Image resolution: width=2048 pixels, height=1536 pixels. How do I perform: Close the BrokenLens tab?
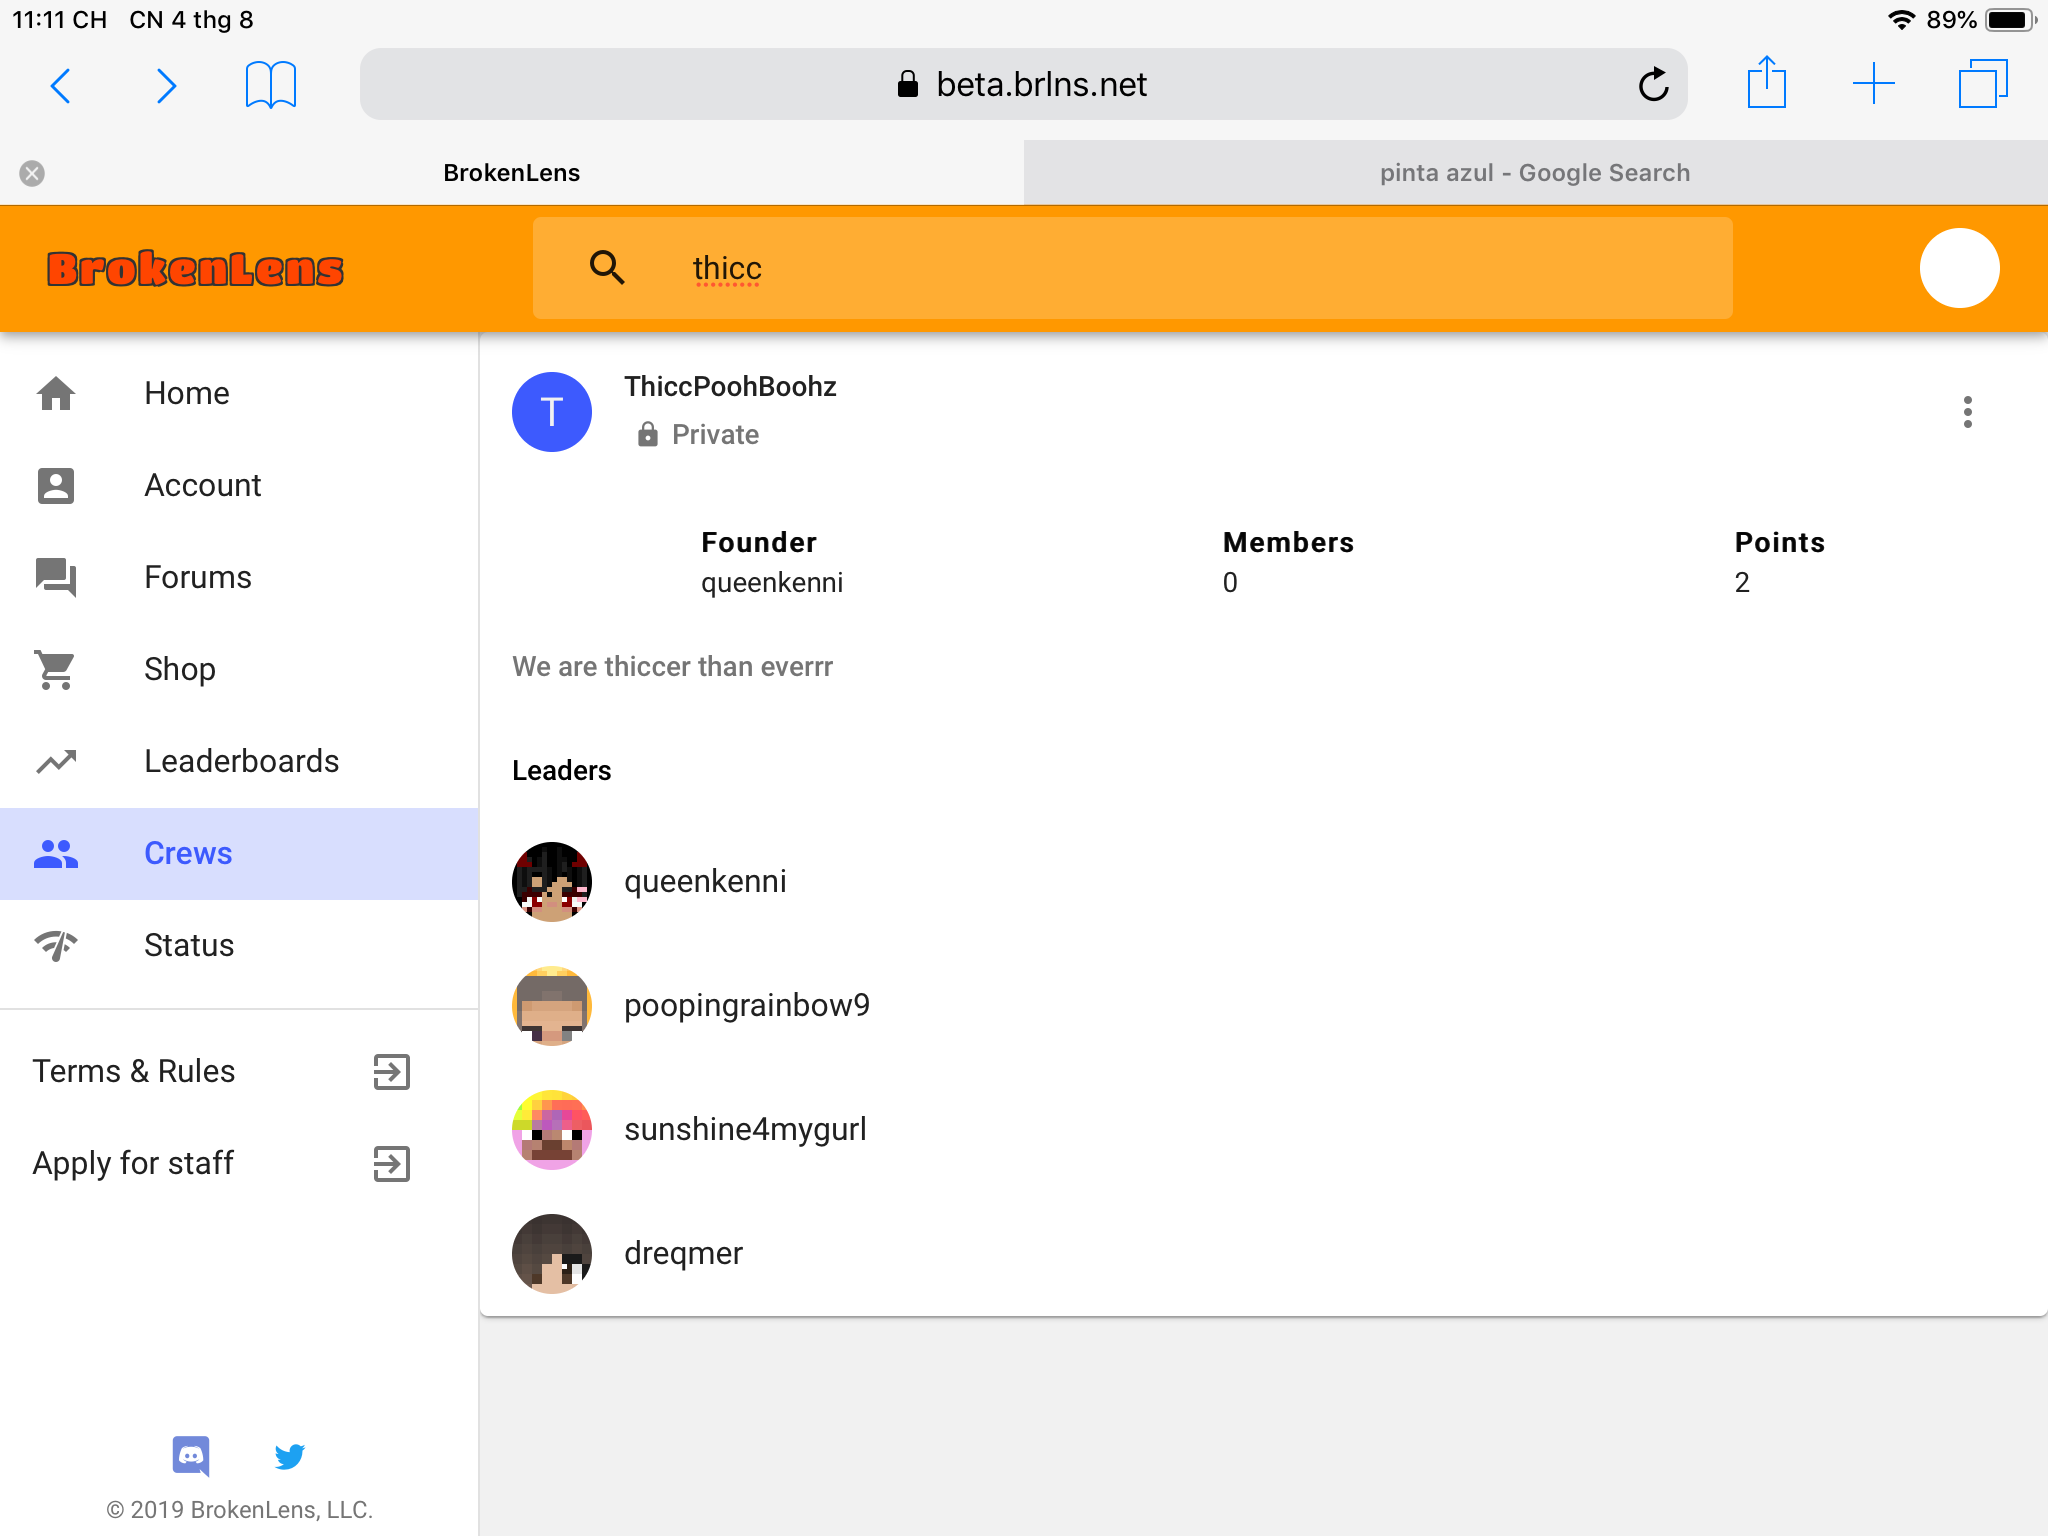pyautogui.click(x=32, y=173)
